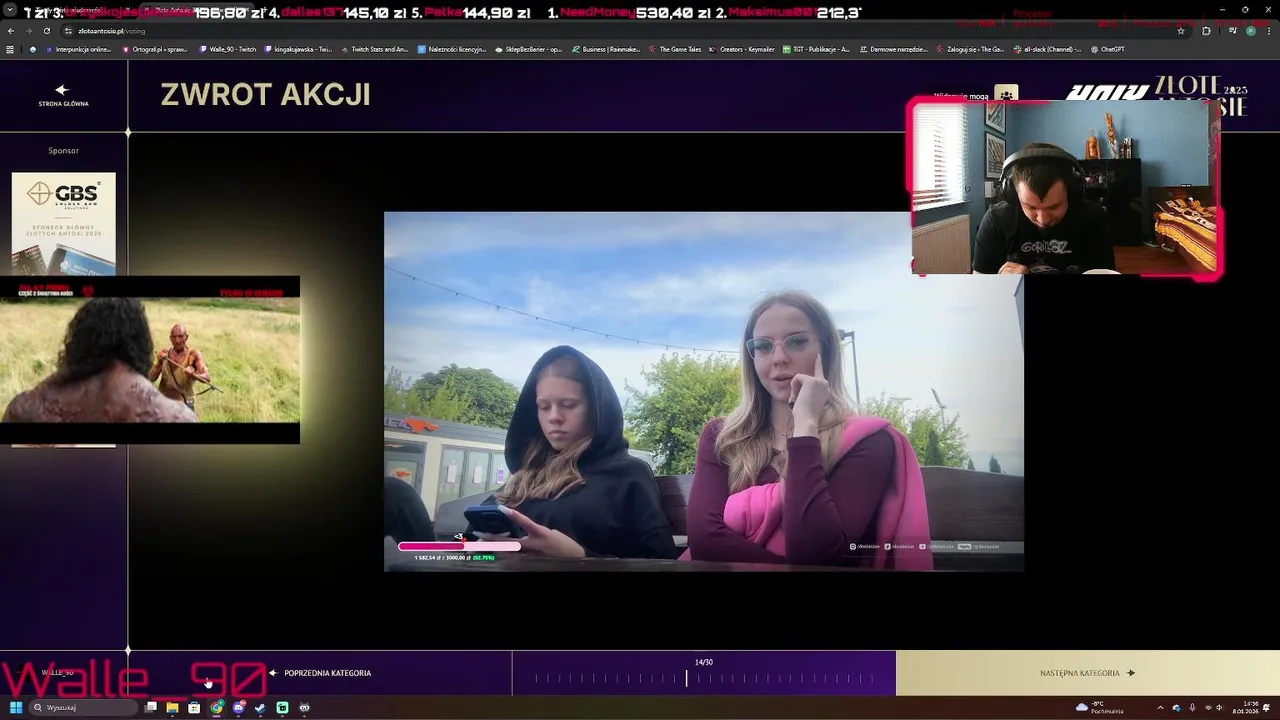Image resolution: width=1280 pixels, height=720 pixels.
Task: Open 'Business | Rainmake...' bookmark
Action: [x=606, y=49]
